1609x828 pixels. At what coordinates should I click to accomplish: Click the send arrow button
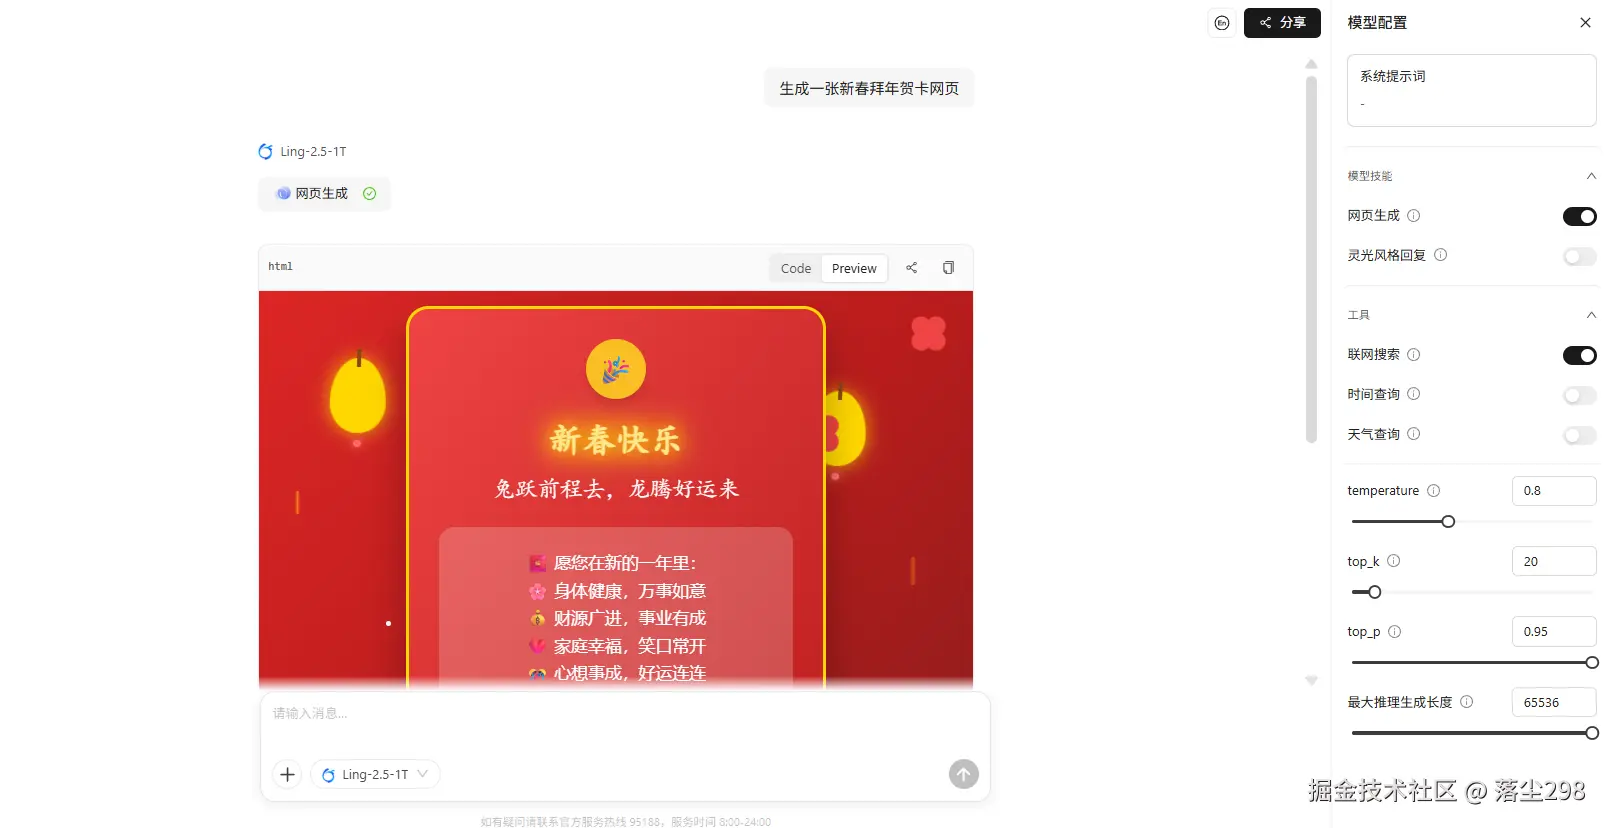tap(963, 774)
